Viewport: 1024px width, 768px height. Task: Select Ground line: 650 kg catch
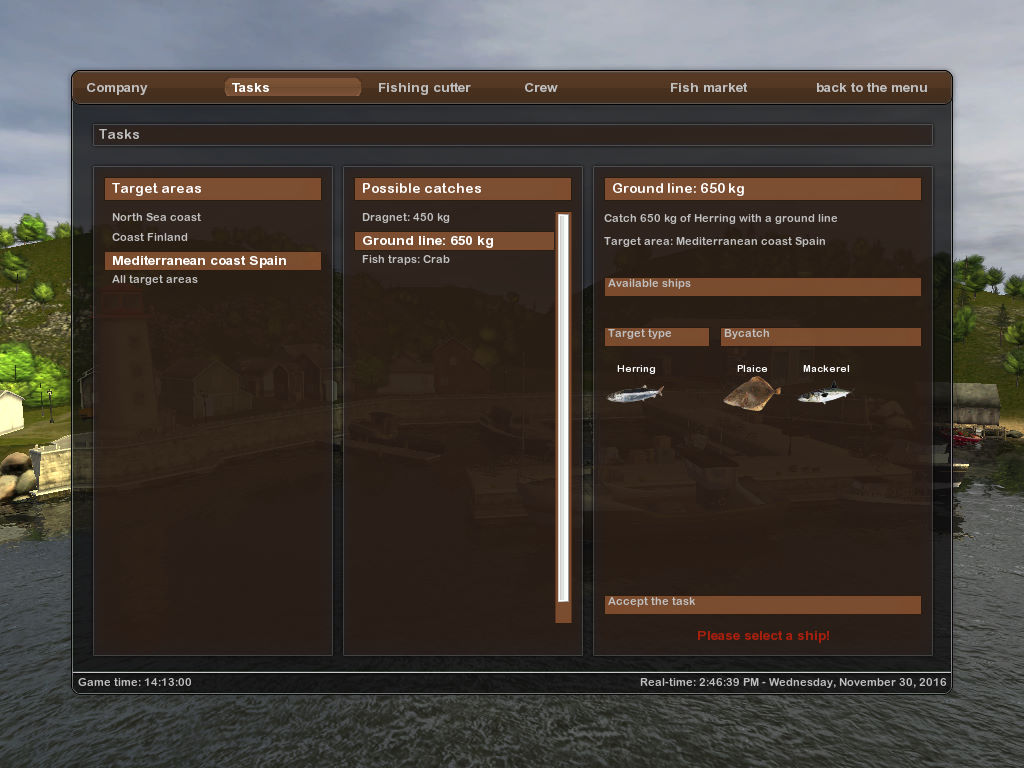click(x=455, y=241)
